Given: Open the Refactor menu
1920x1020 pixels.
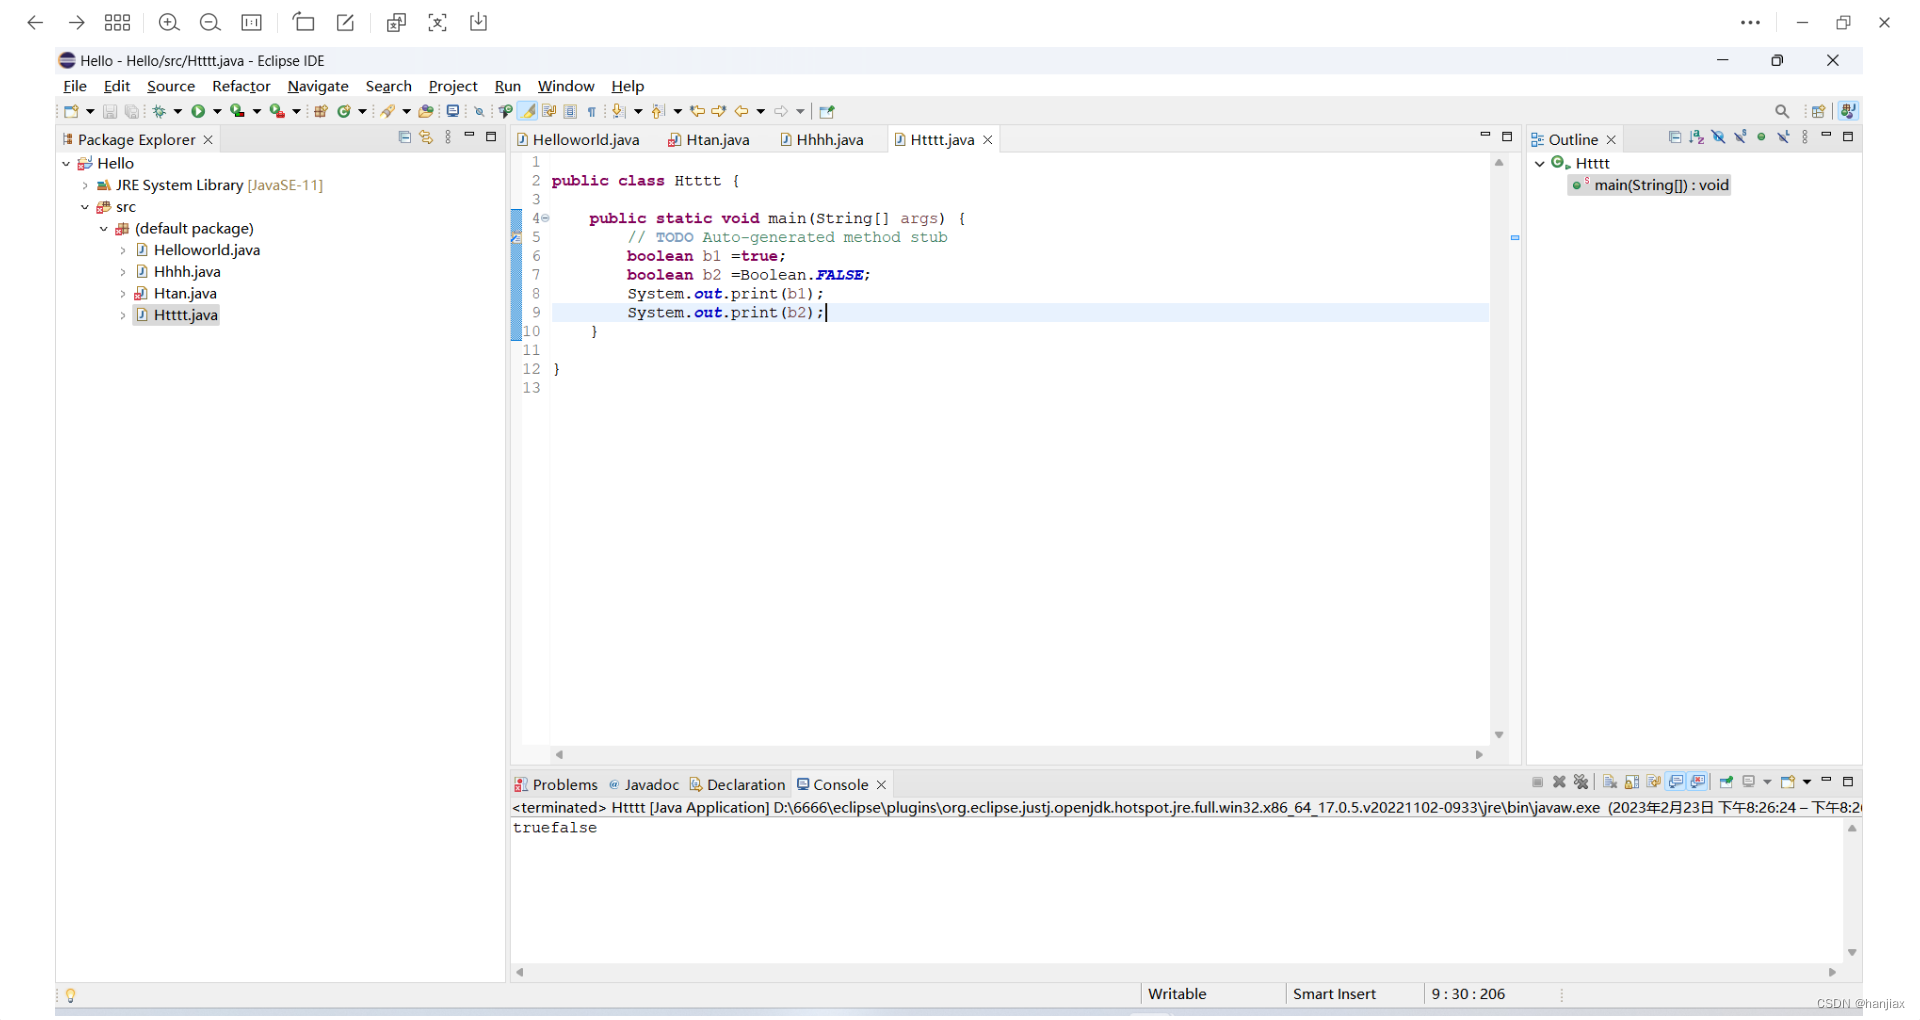Looking at the screenshot, I should click(x=241, y=86).
